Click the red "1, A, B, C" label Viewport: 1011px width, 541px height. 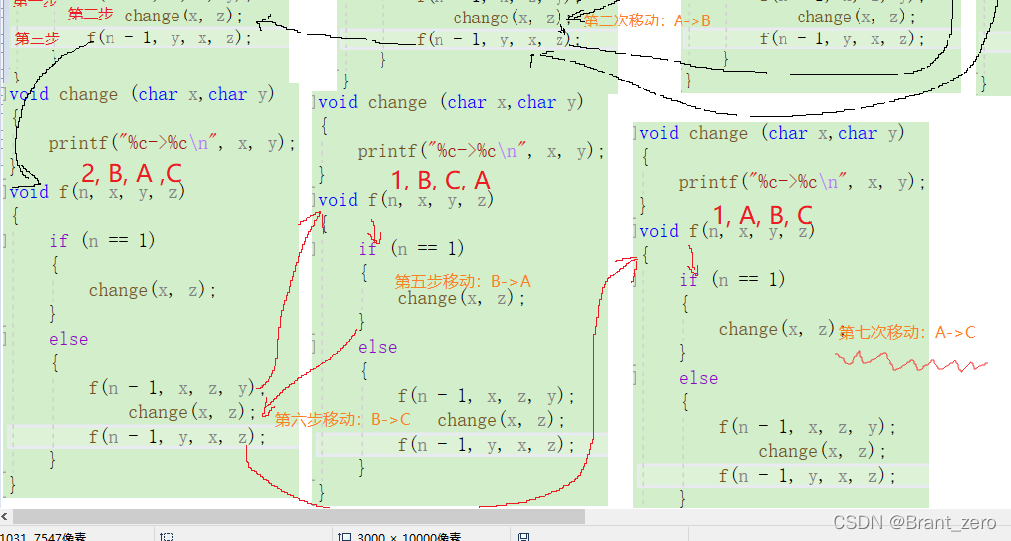[x=763, y=215]
